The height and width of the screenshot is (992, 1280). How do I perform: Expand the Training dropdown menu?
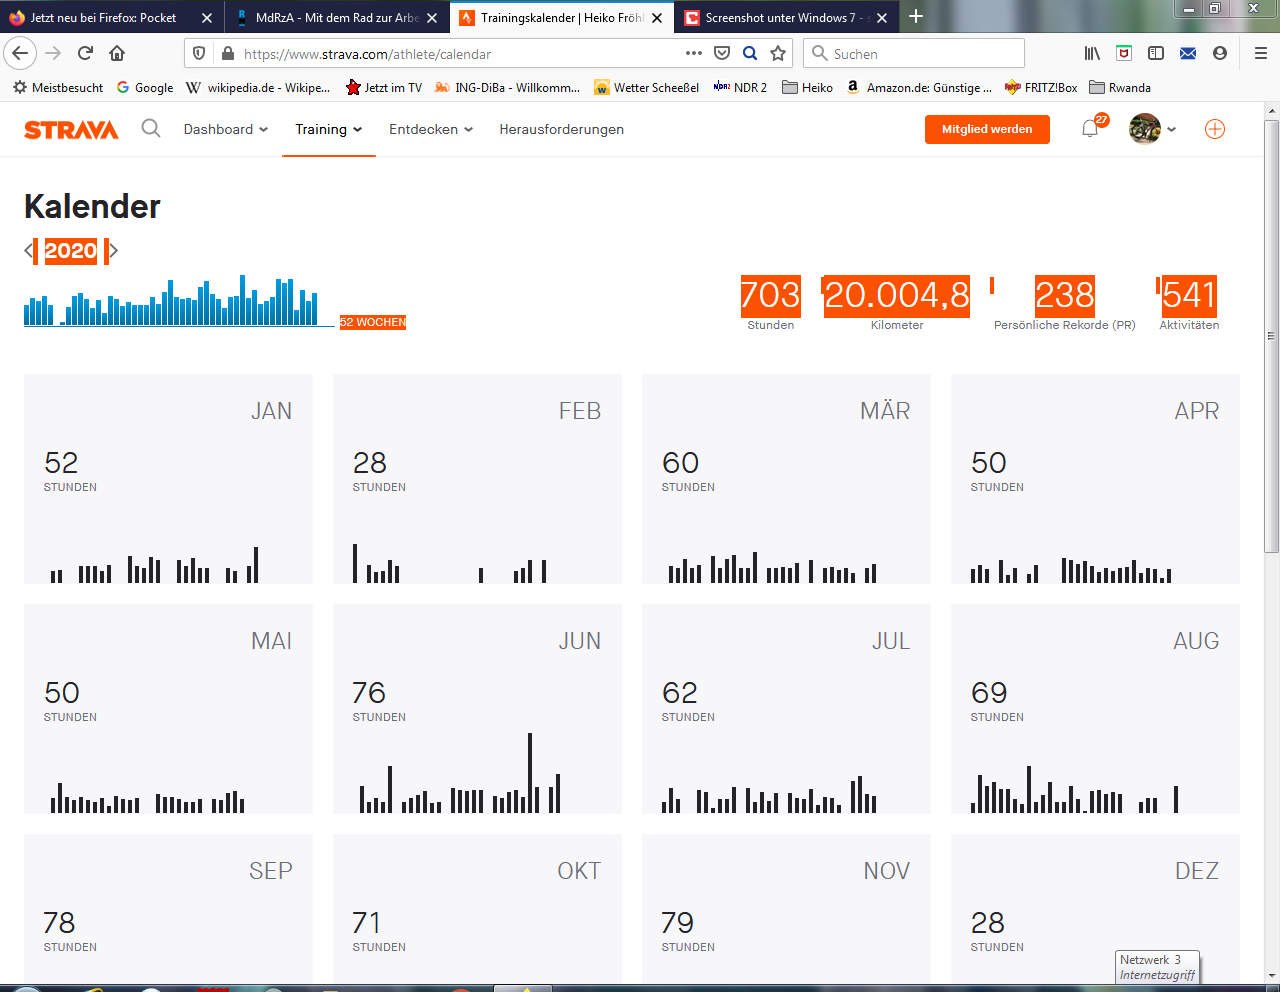[328, 129]
